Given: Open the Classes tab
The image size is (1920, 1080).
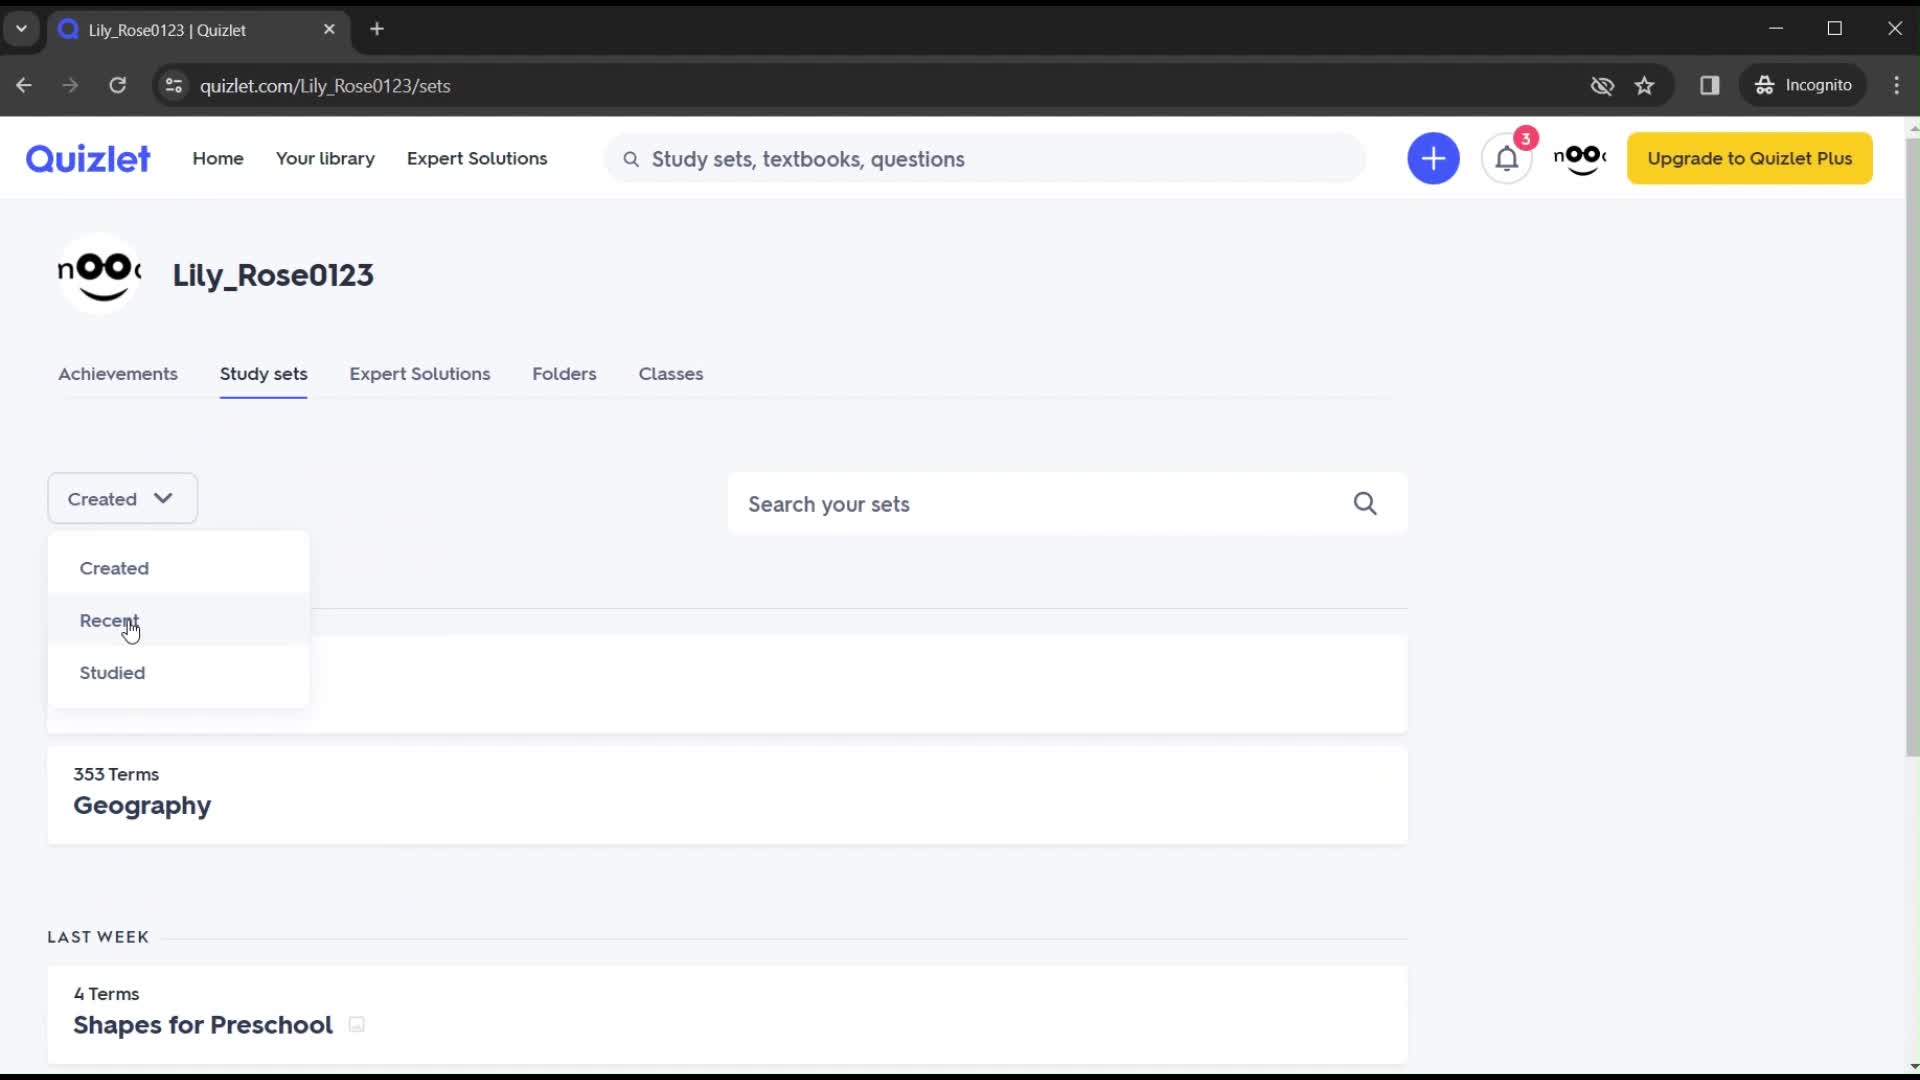Looking at the screenshot, I should 670,374.
